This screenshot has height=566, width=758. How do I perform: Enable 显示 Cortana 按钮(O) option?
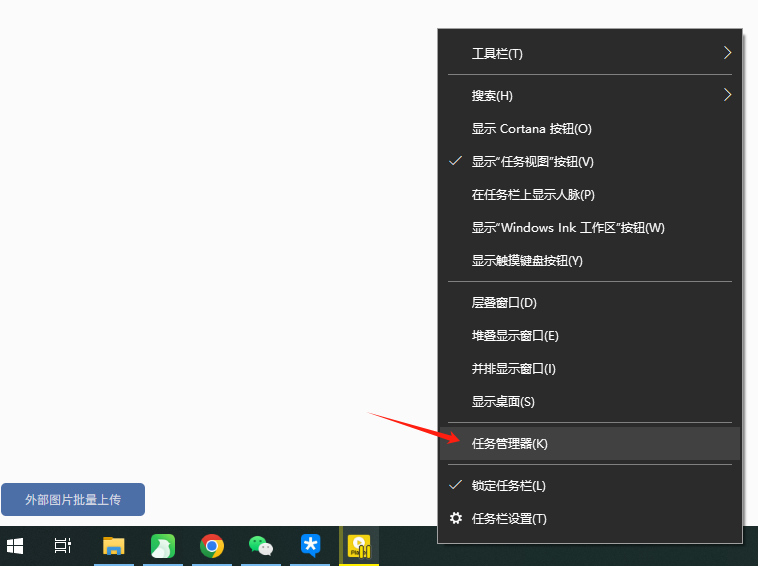[532, 129]
